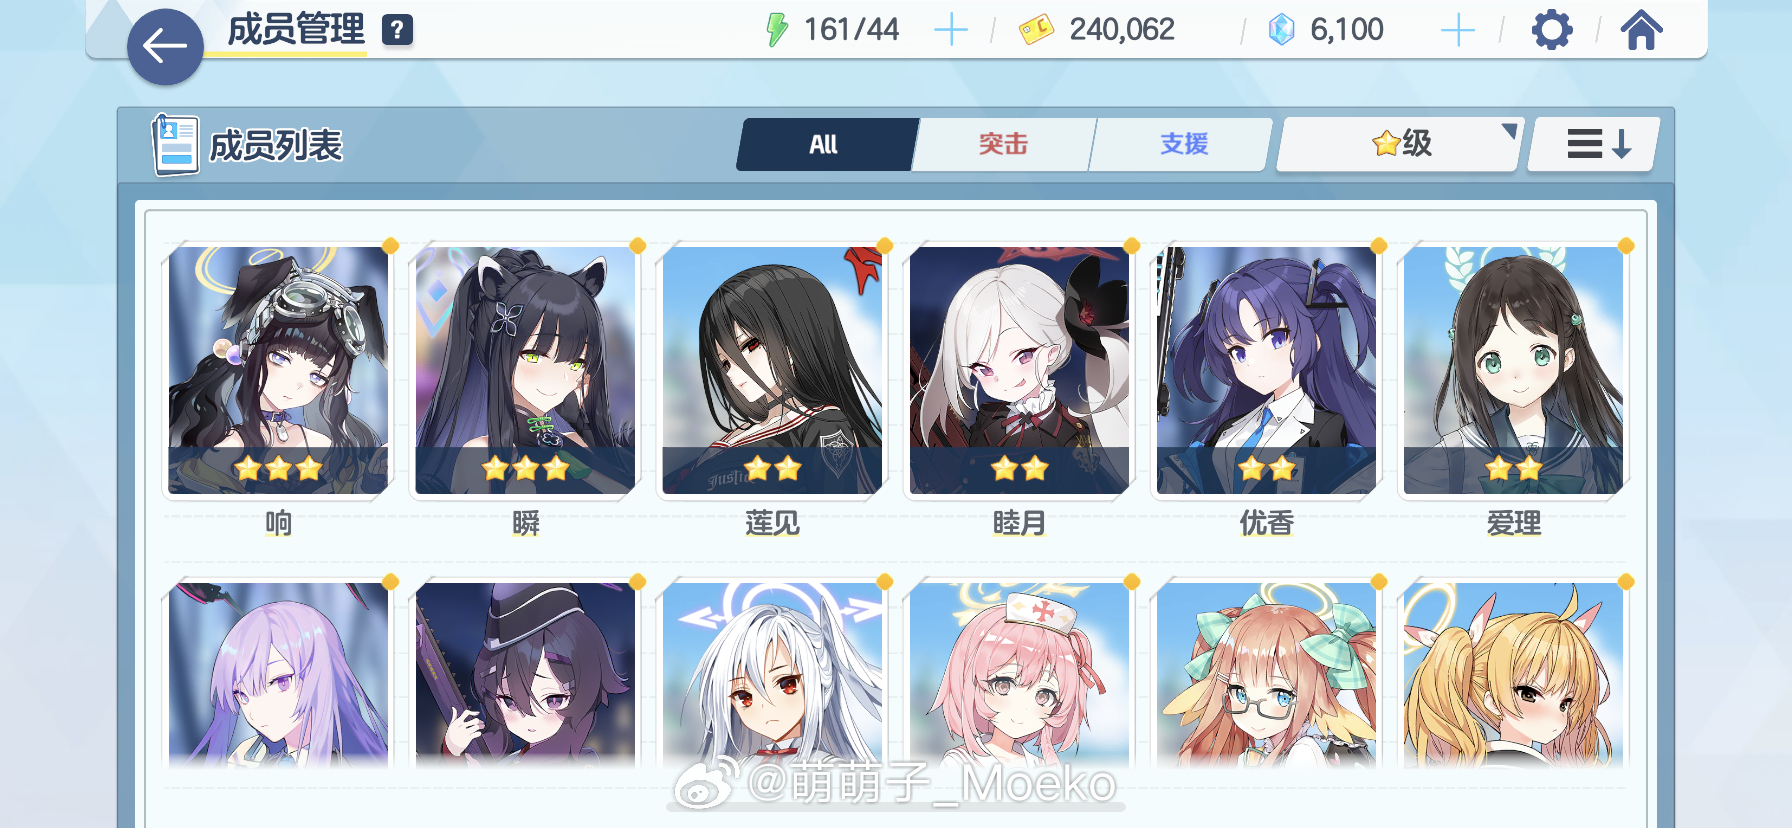Return to lobby with the home icon
Screen dimensions: 1792x828
(1641, 30)
